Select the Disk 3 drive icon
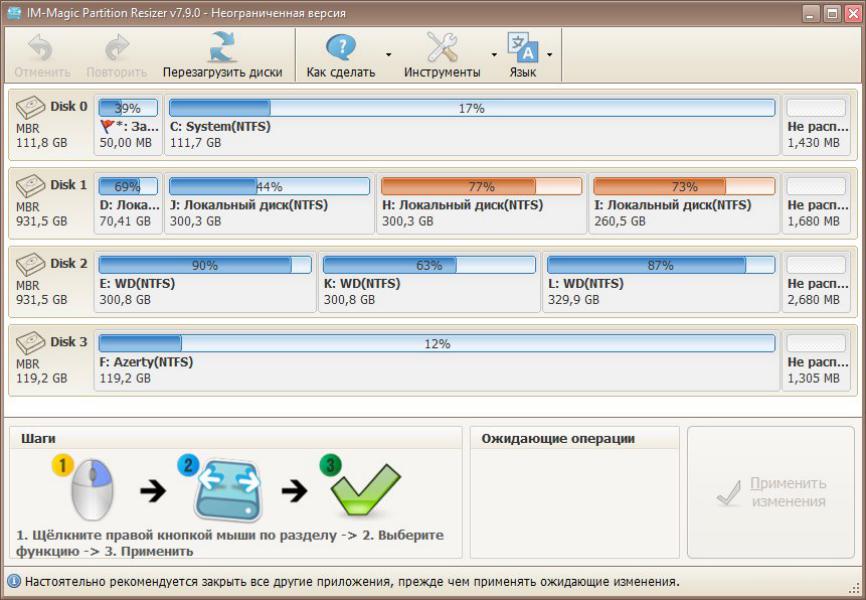 click(x=32, y=342)
